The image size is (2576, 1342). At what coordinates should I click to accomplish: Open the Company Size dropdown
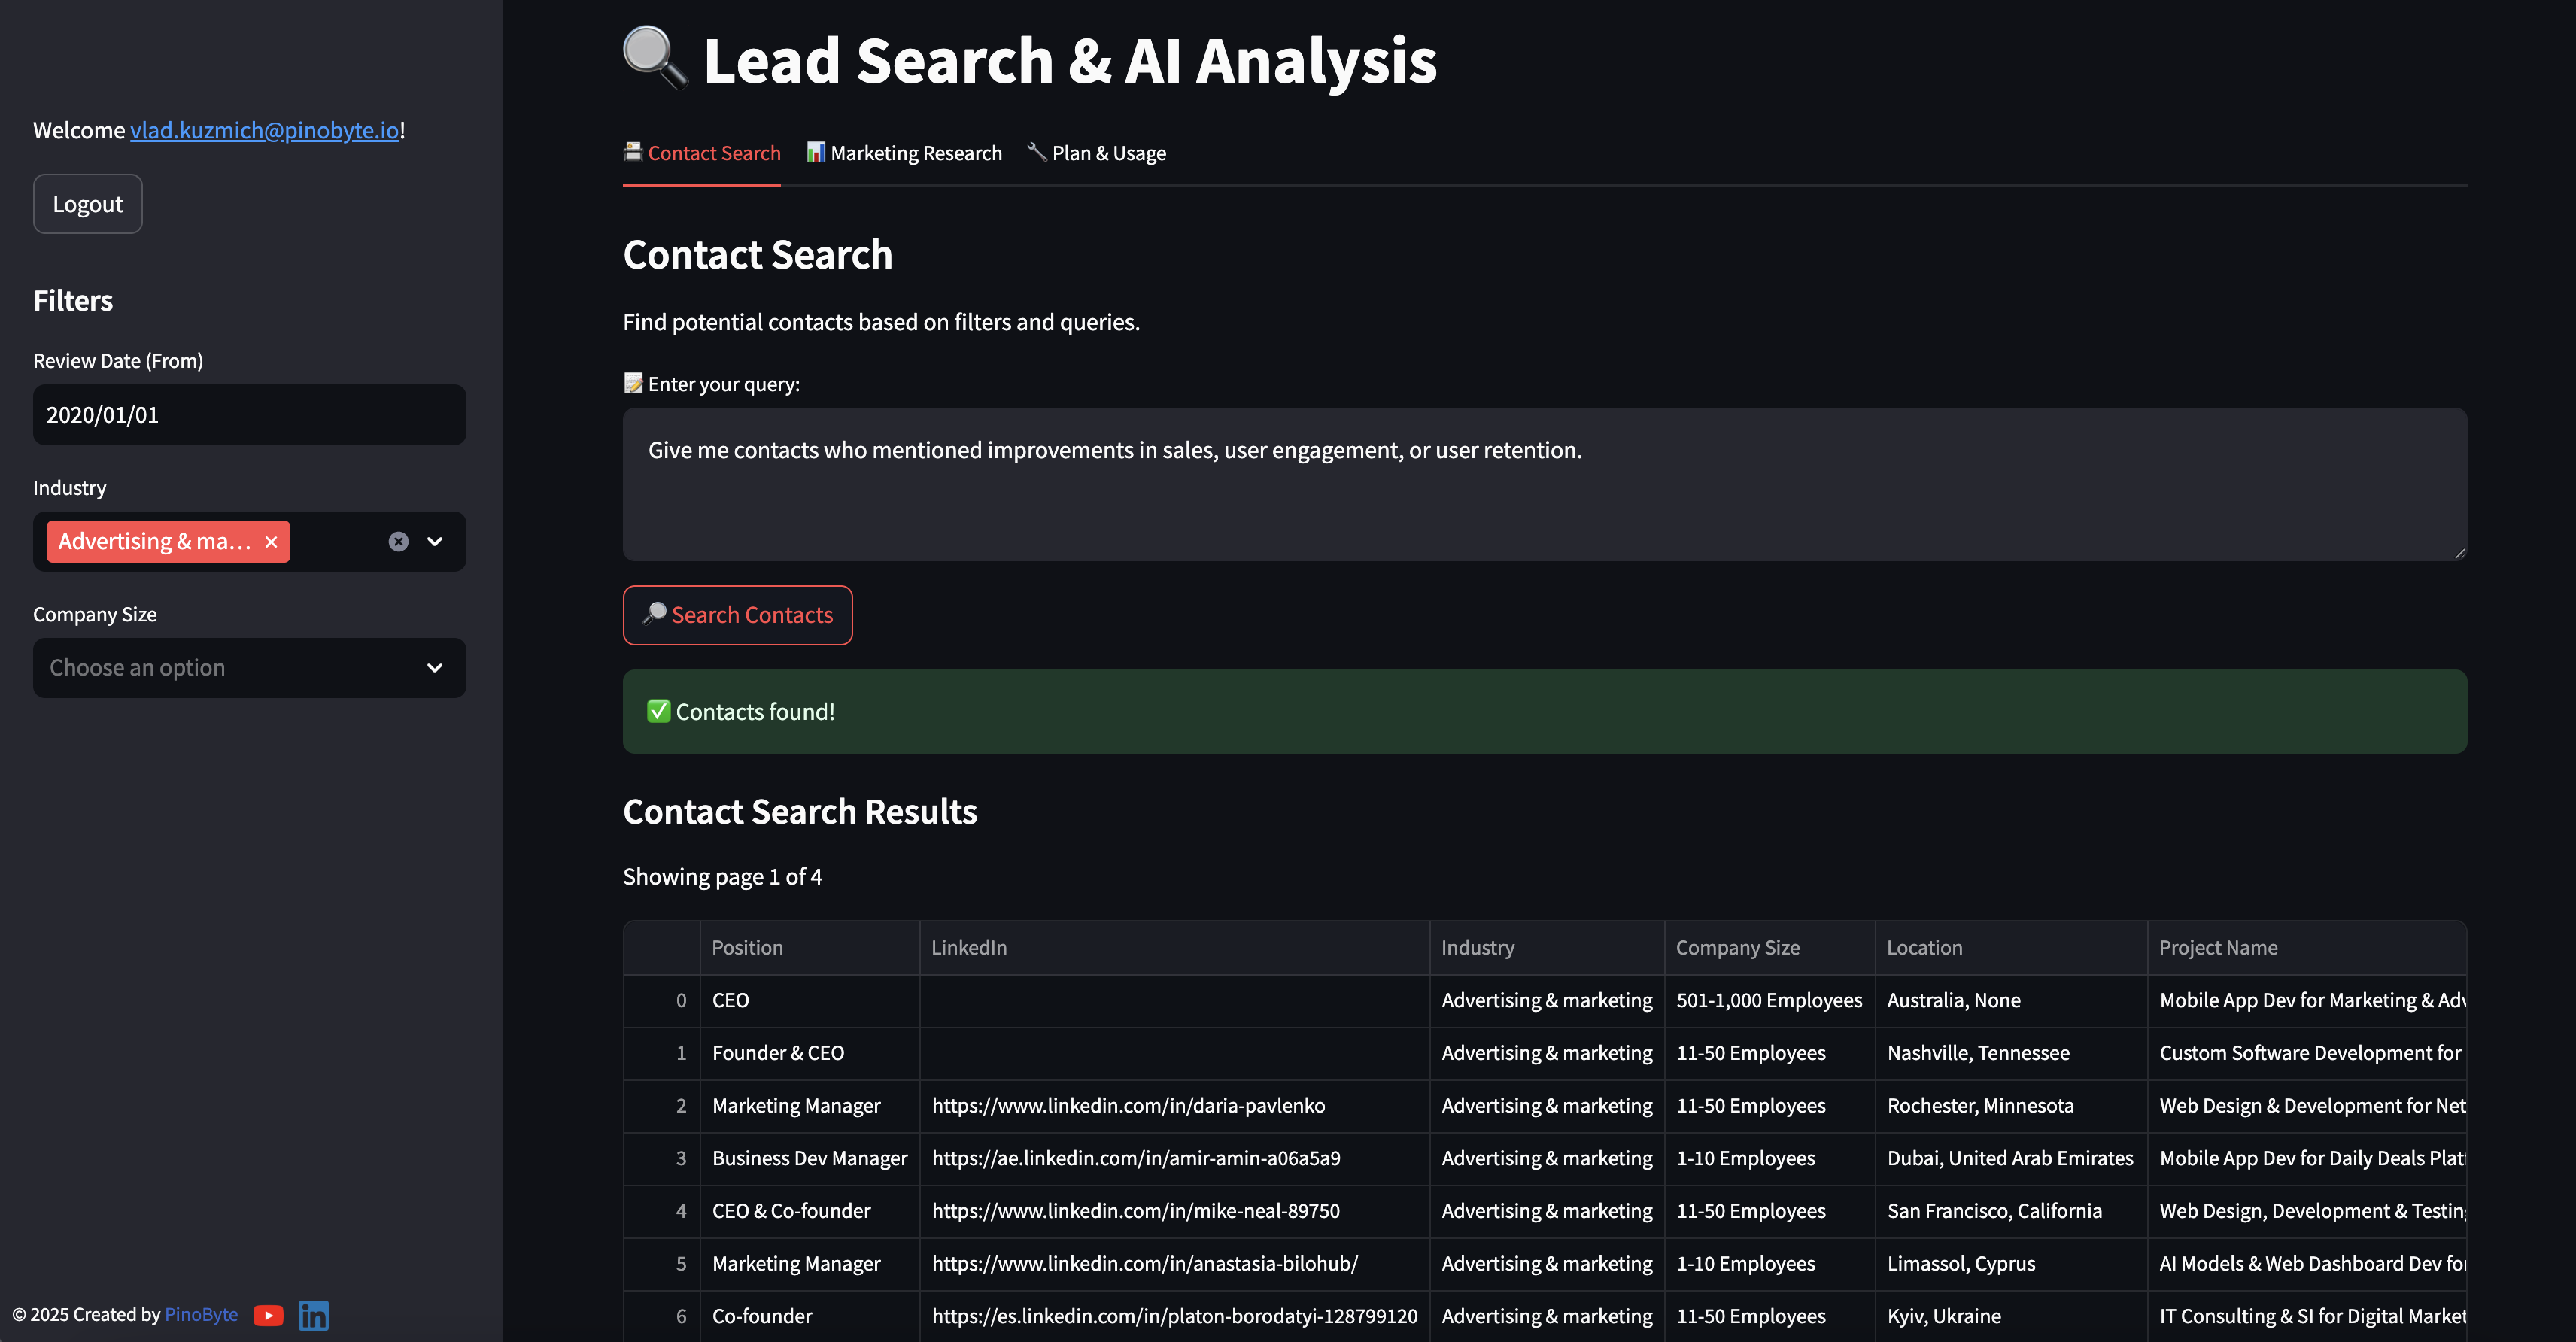249,668
